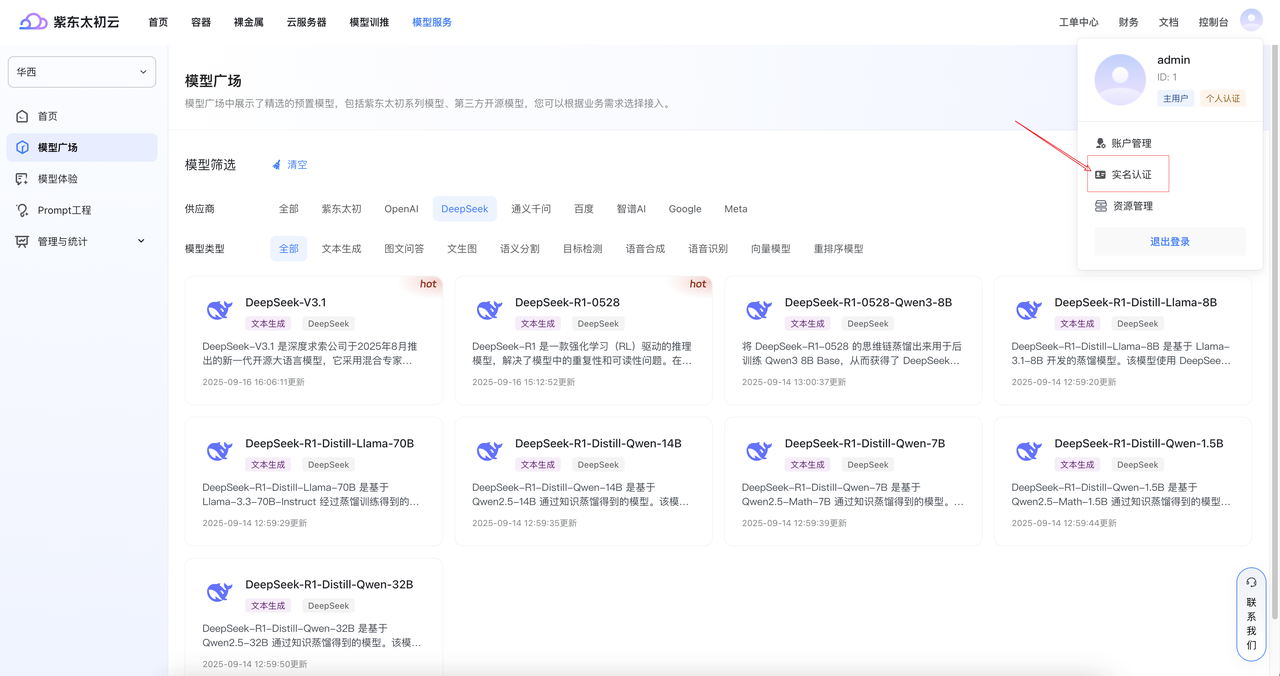Click the 首页 house icon in sidebar
1280x676 pixels.
tap(22, 116)
